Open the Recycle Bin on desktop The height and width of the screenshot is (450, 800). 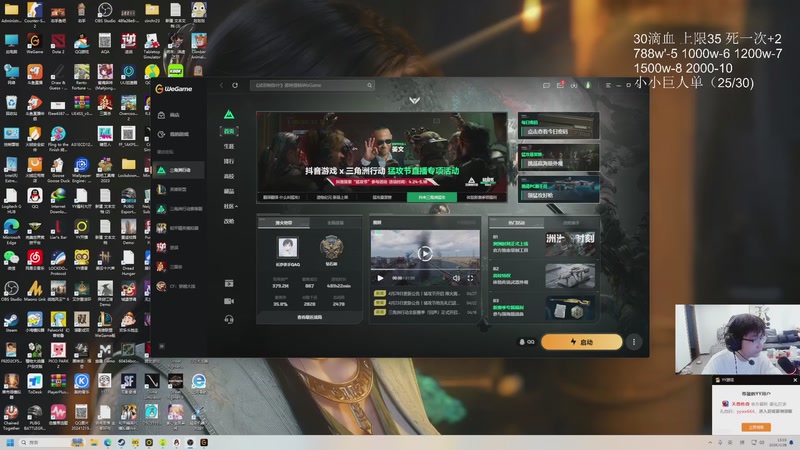(11, 106)
